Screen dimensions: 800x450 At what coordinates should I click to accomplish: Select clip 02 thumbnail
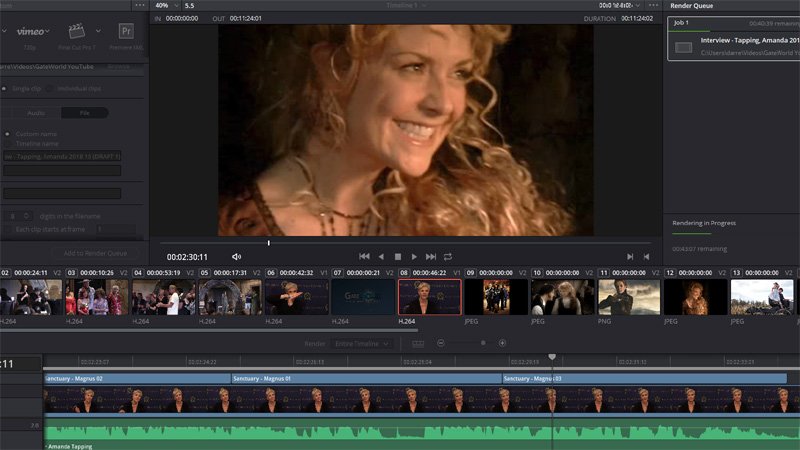pyautogui.click(x=31, y=296)
